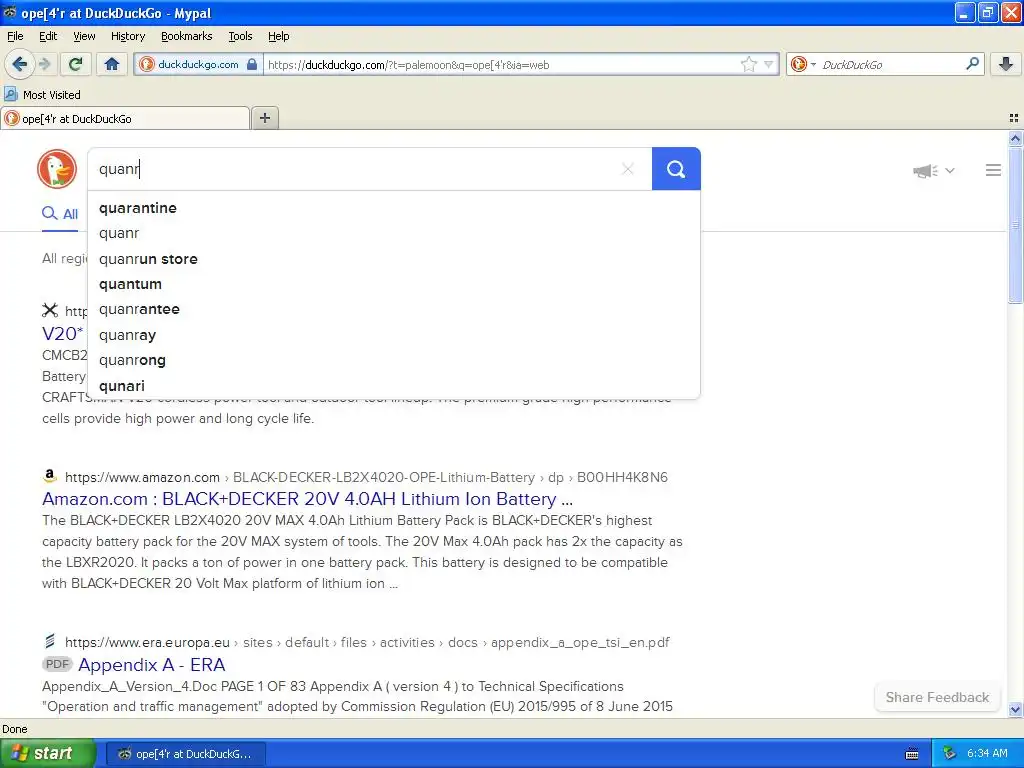This screenshot has width=1024, height=768.
Task: Click the Amazon favicon beside the result
Action: pyautogui.click(x=50, y=476)
